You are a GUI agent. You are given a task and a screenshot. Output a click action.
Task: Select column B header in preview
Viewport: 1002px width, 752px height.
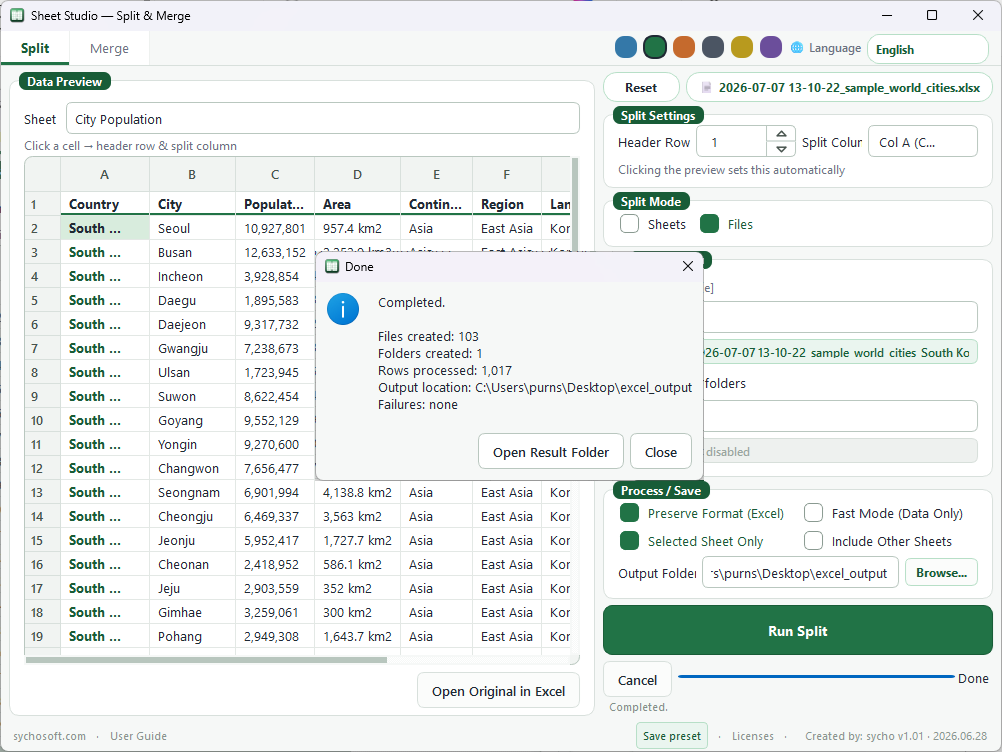(192, 174)
